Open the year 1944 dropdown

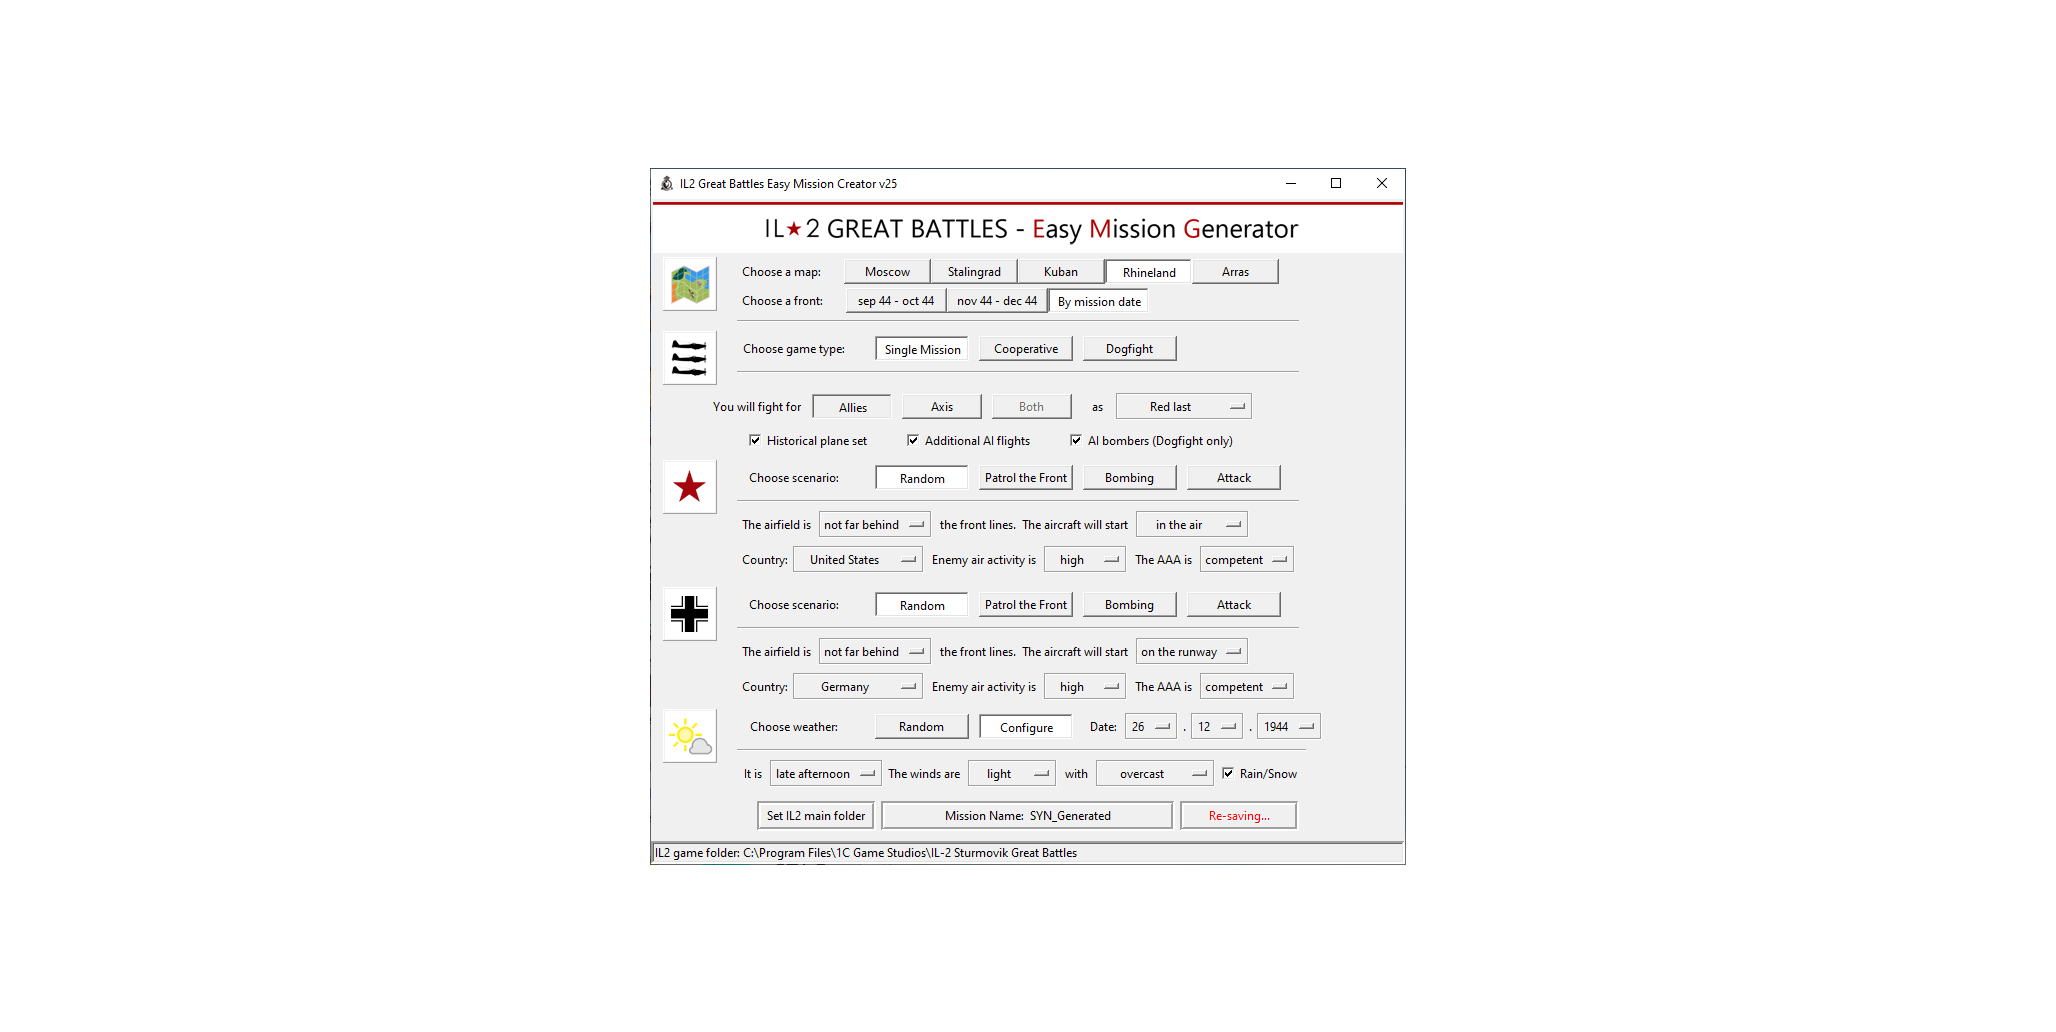point(1289,727)
